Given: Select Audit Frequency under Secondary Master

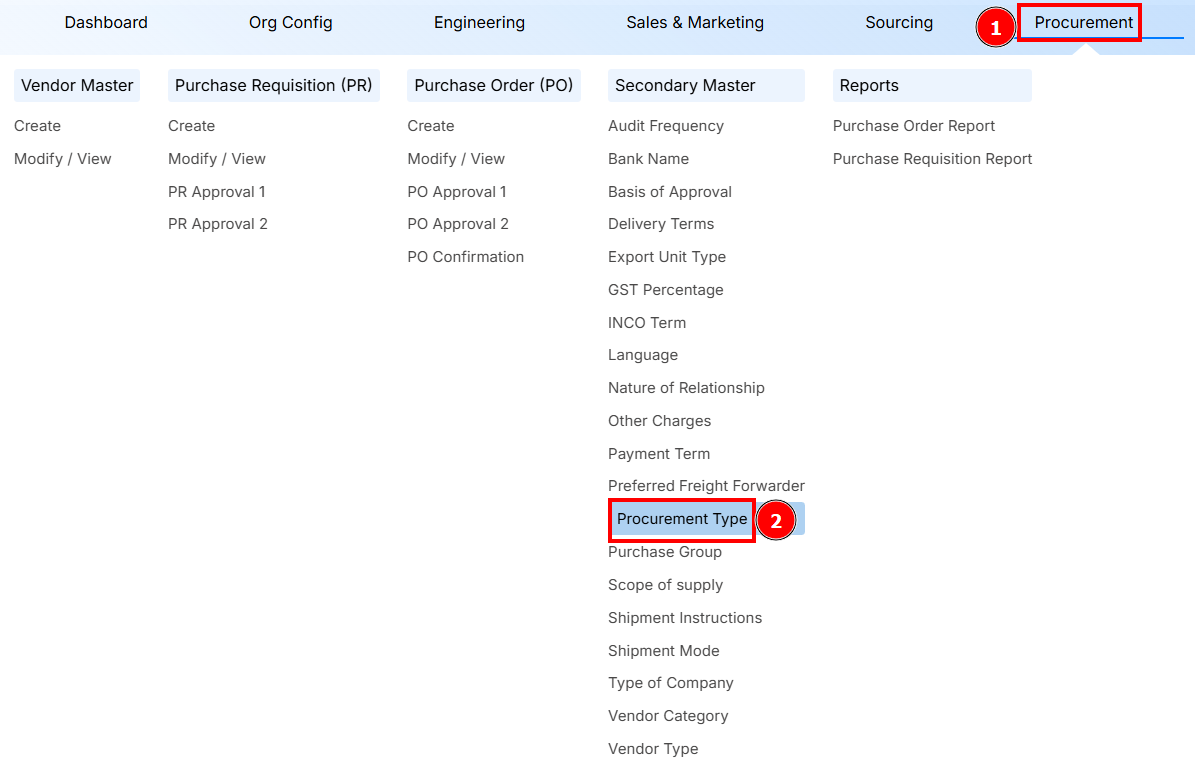Looking at the screenshot, I should (664, 125).
